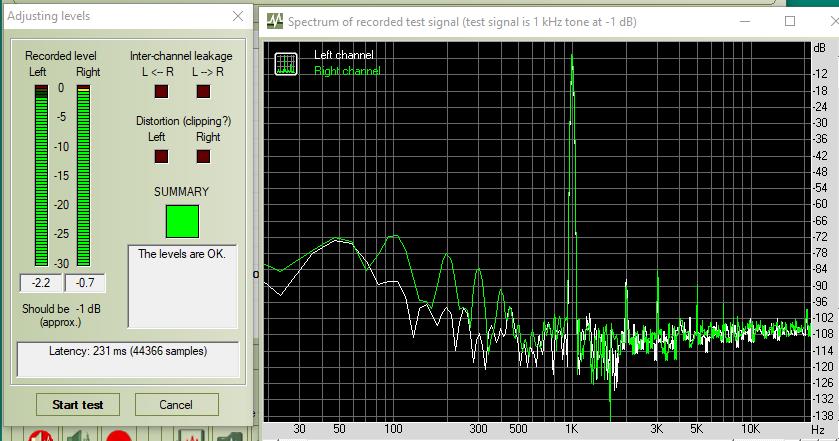This screenshot has width=839, height=441.
Task: Click the L --> R leakage indicator
Action: 203,92
